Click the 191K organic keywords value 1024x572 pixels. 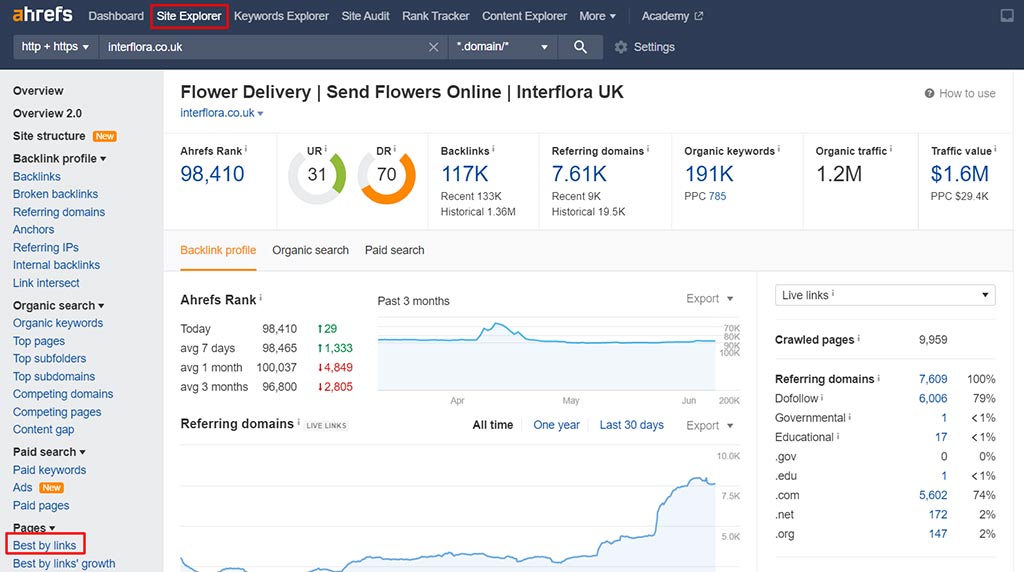point(709,174)
